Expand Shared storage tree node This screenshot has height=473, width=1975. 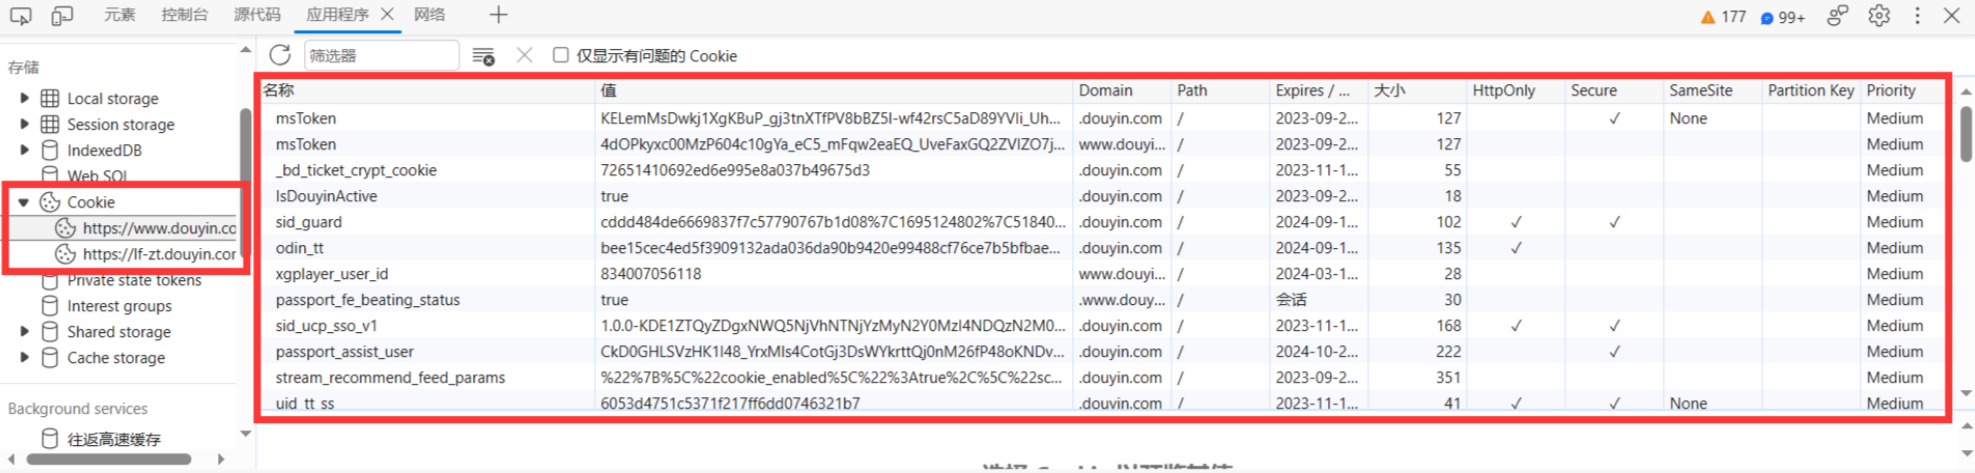pyautogui.click(x=24, y=332)
